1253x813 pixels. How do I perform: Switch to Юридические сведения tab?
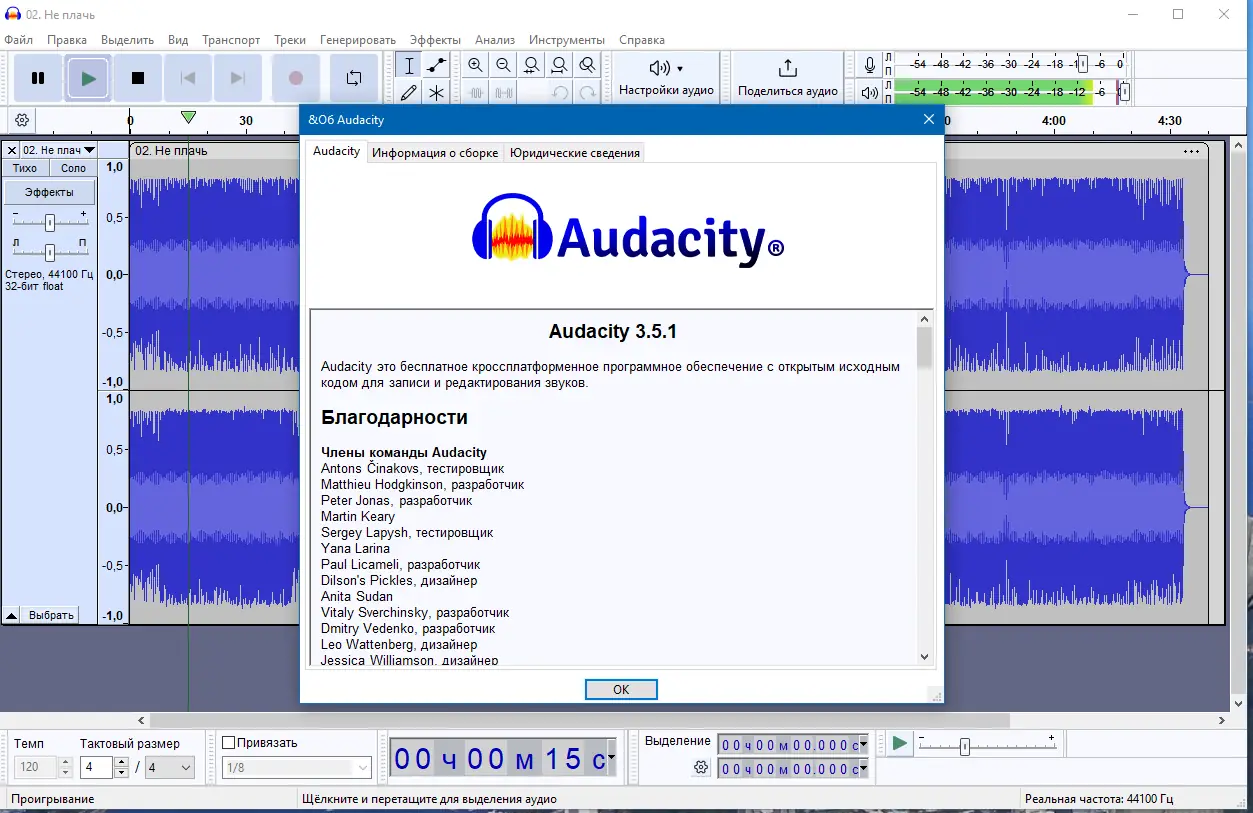575,153
